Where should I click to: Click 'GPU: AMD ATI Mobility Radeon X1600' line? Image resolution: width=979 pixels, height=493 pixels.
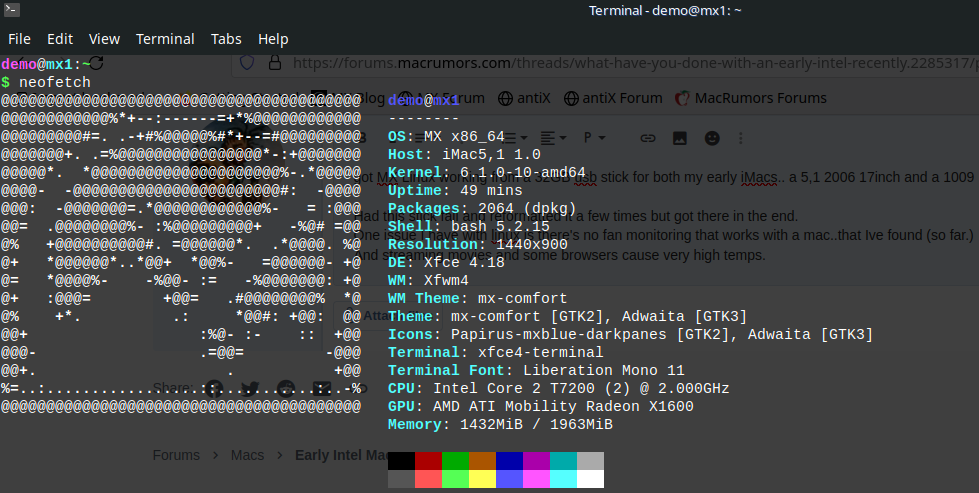tap(541, 407)
